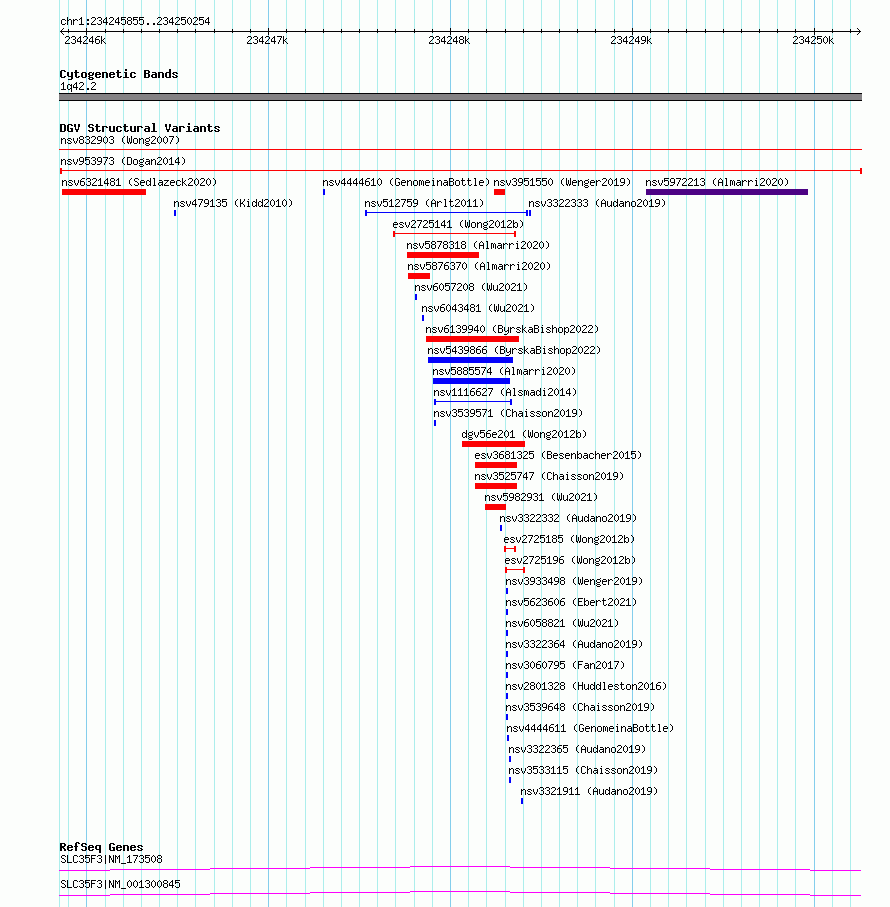Select nsv5885574 (Almarri2020) blue bar
890x907 pixels.
[471, 381]
